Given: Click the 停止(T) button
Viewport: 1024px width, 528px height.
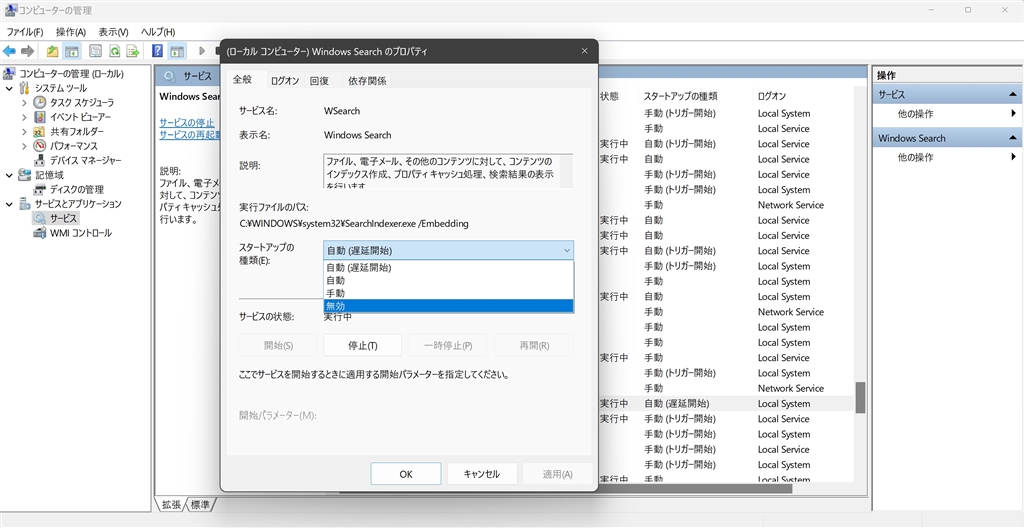Looking at the screenshot, I should (x=362, y=345).
